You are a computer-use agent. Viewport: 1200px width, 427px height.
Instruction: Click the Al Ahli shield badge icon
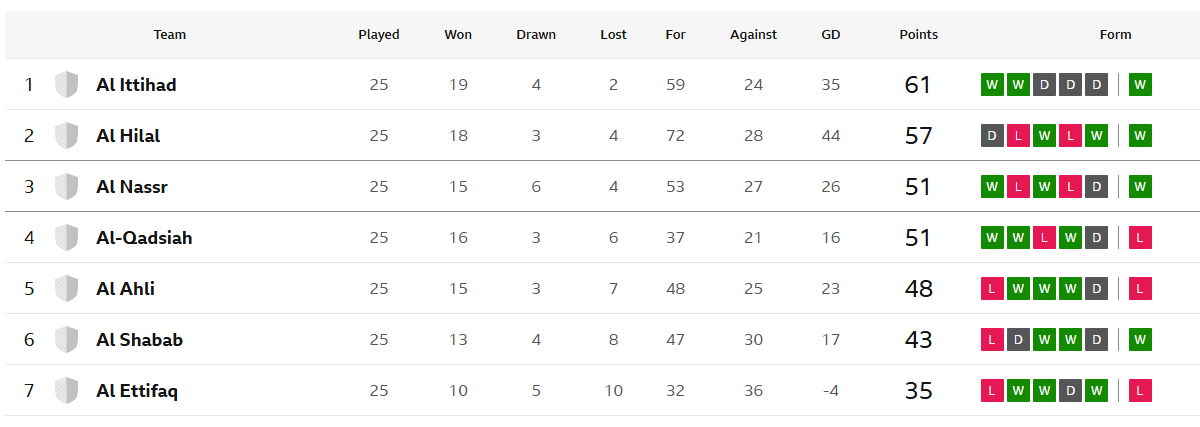67,289
